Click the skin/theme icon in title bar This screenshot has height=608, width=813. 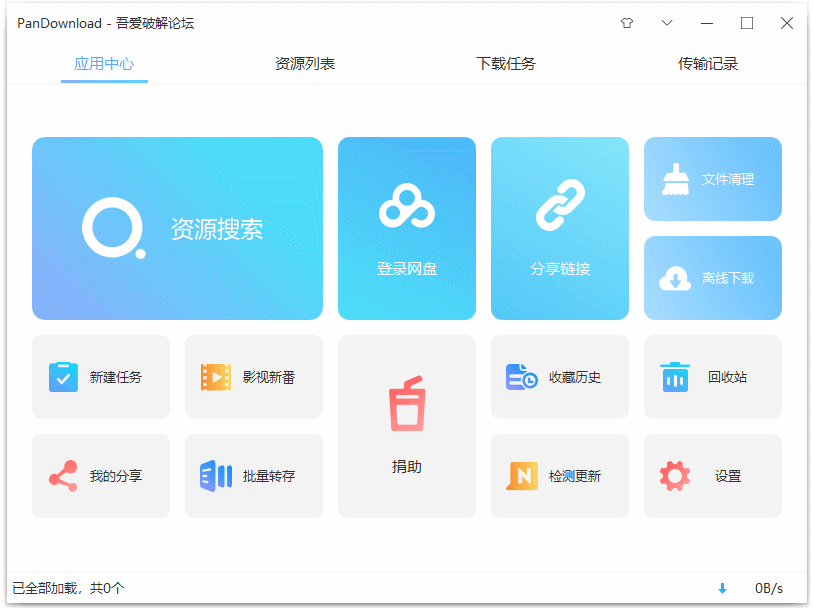[x=628, y=22]
